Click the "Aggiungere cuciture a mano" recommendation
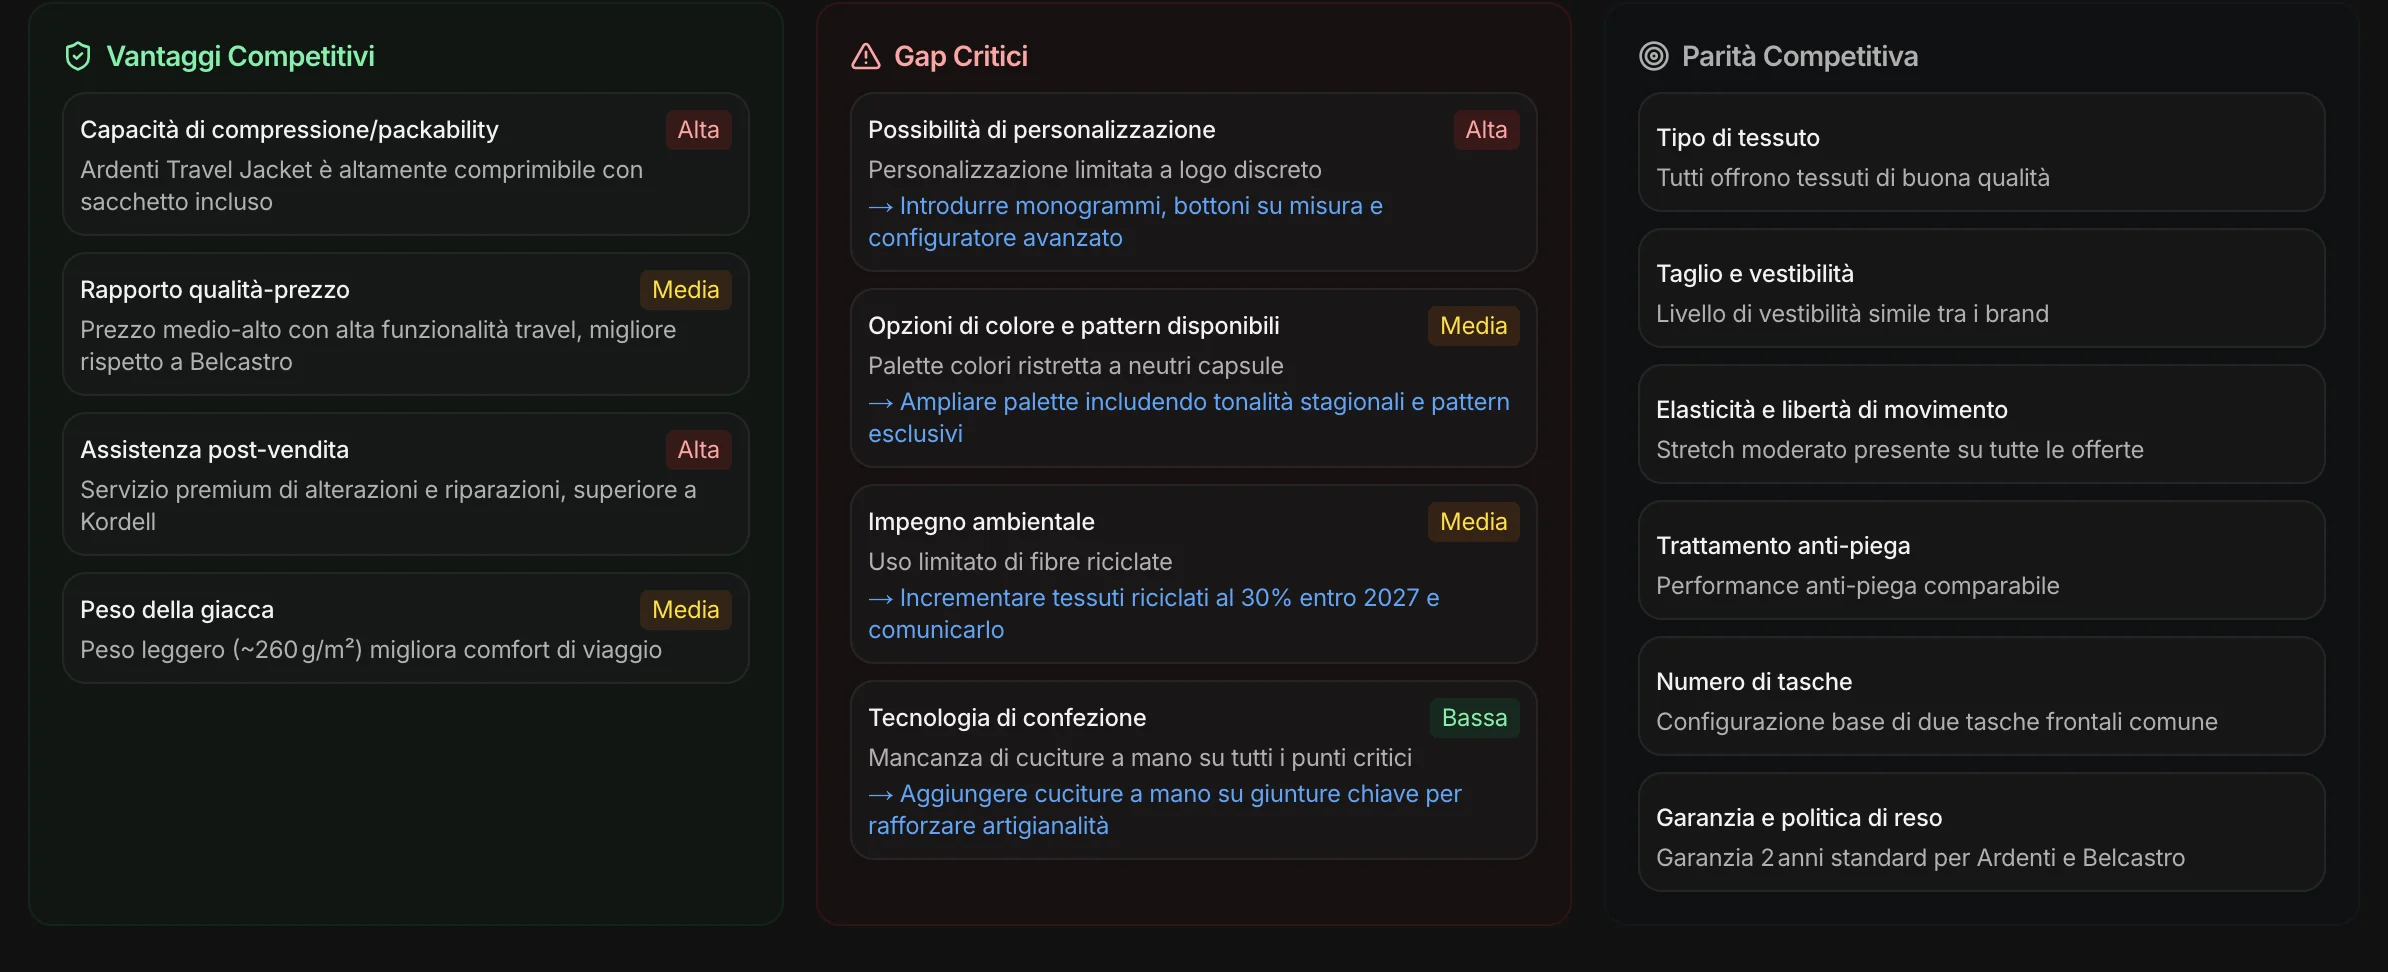Screen dimensions: 2388x972 point(1165,810)
